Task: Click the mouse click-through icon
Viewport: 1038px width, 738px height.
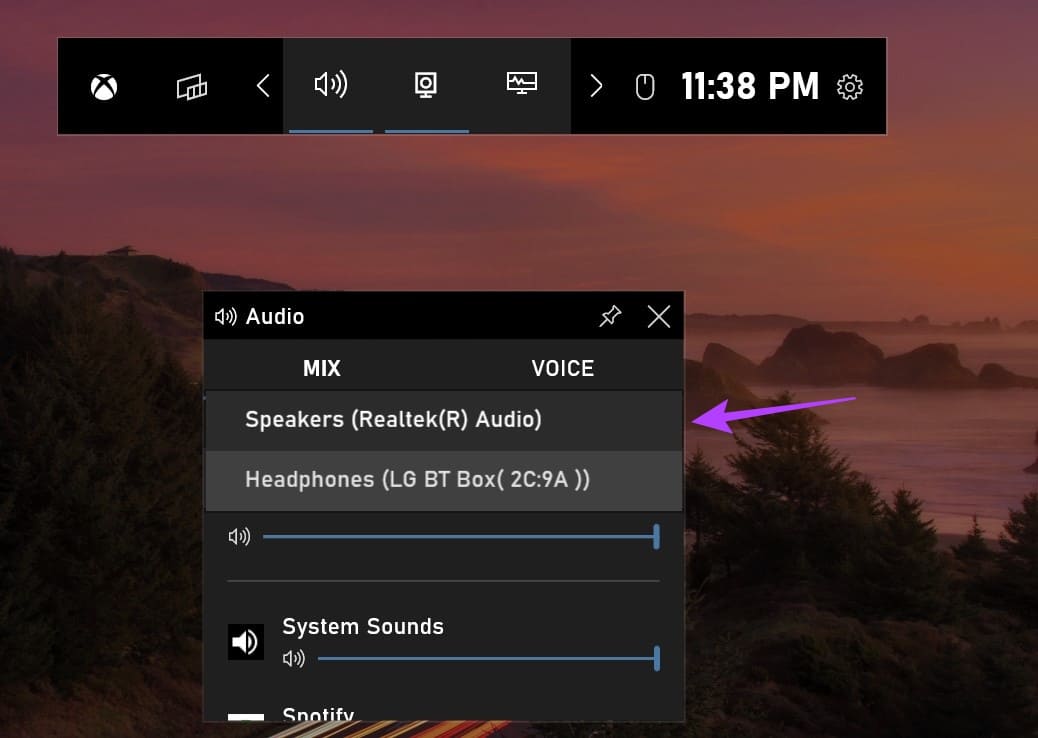Action: [645, 87]
